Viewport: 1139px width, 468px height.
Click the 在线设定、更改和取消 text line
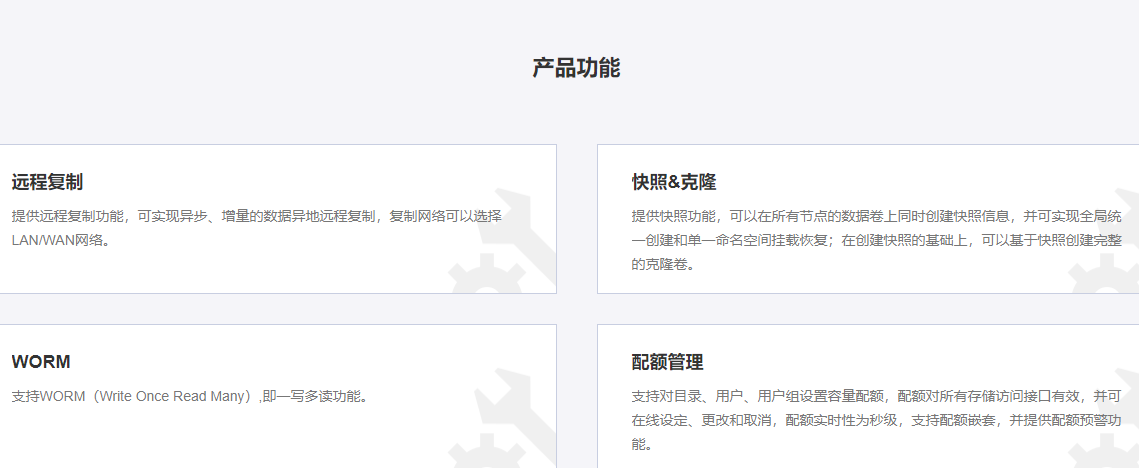[x=876, y=420]
